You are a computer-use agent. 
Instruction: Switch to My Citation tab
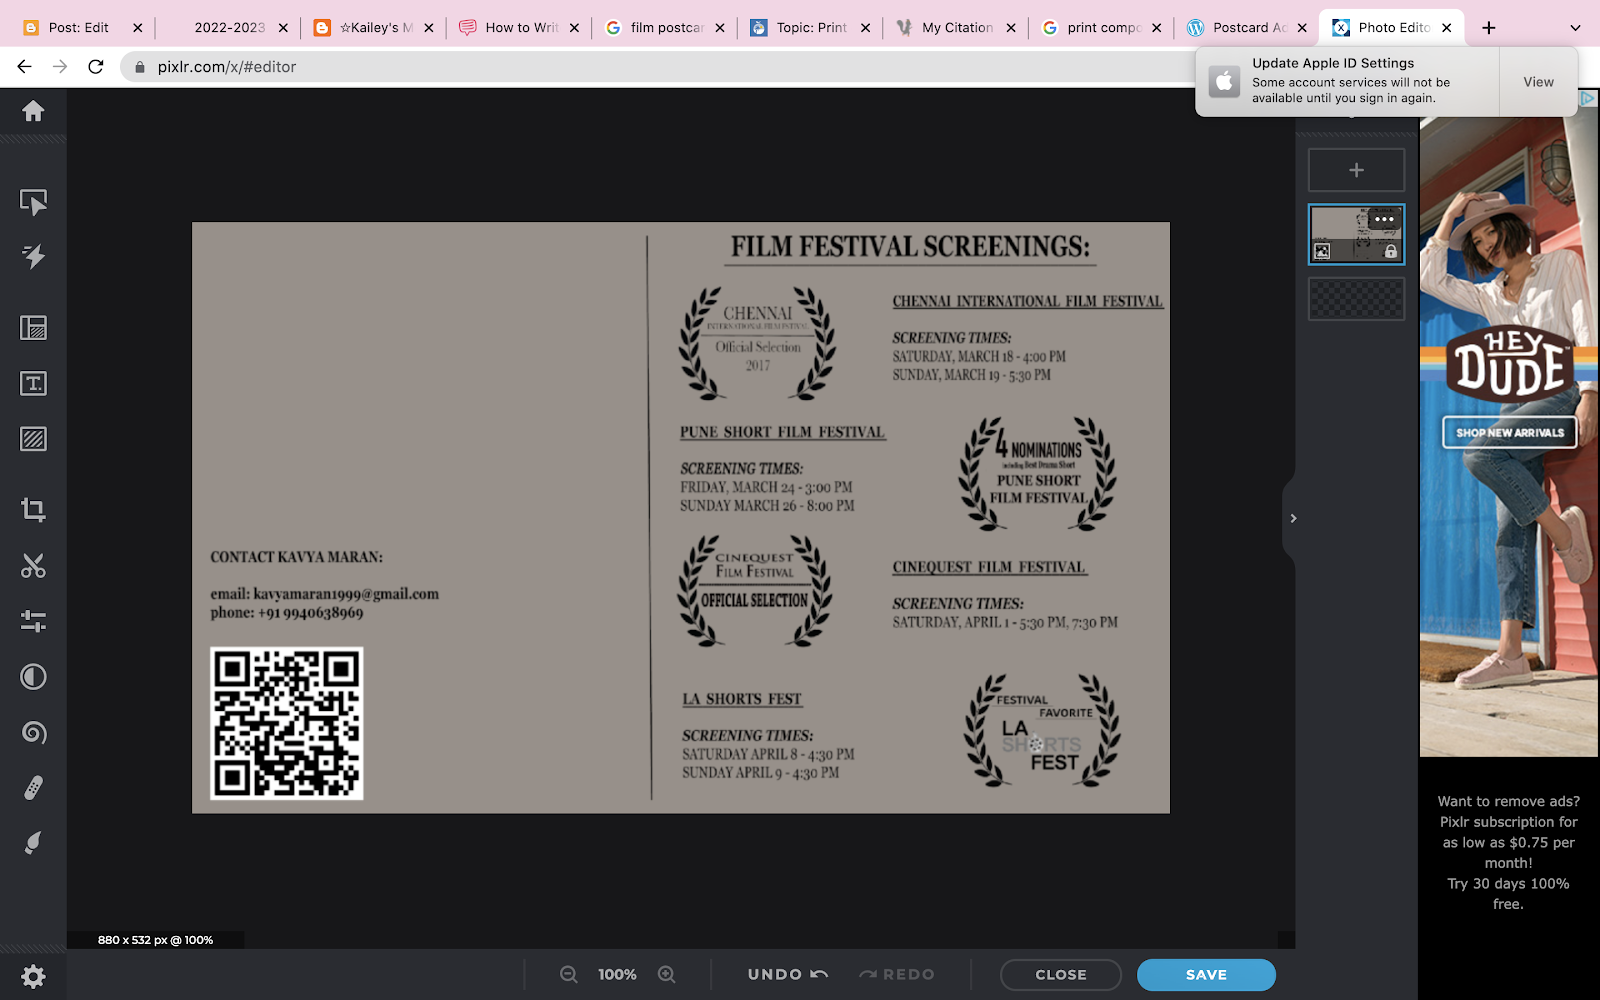(x=957, y=28)
